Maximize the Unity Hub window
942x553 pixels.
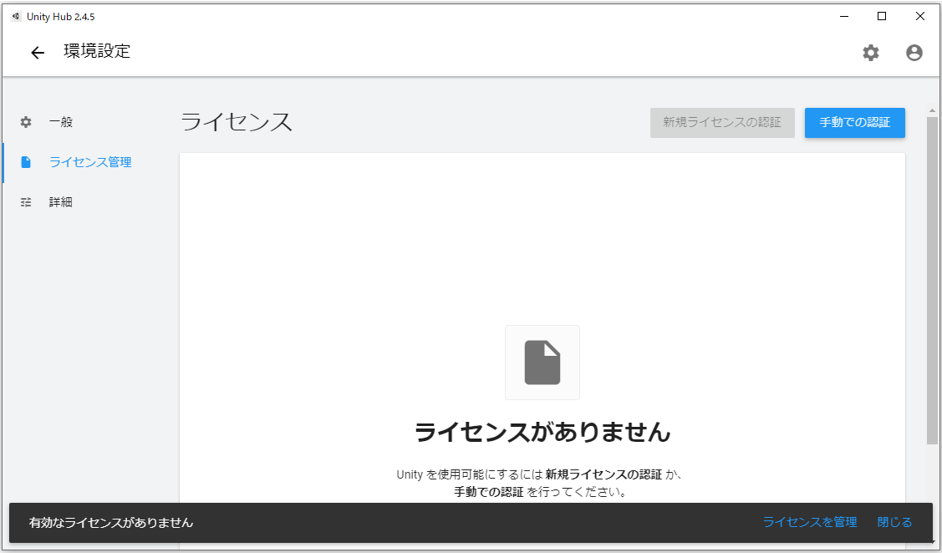(882, 16)
